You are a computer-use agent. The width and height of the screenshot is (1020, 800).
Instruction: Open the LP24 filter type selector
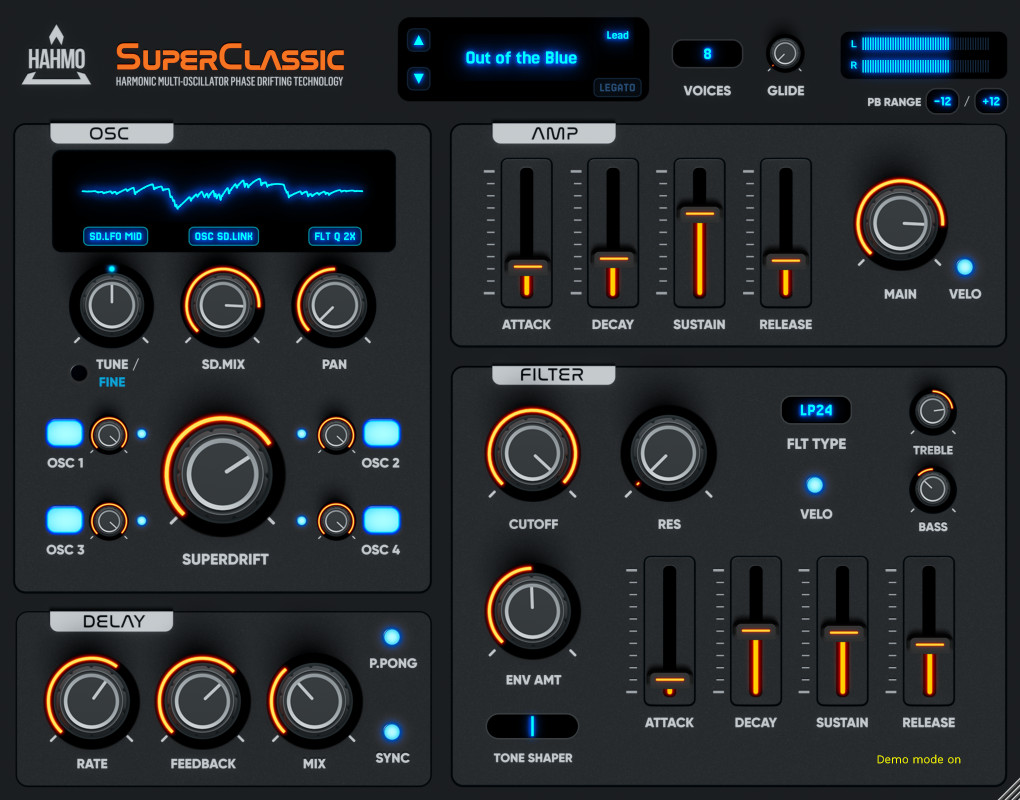pyautogui.click(x=816, y=410)
